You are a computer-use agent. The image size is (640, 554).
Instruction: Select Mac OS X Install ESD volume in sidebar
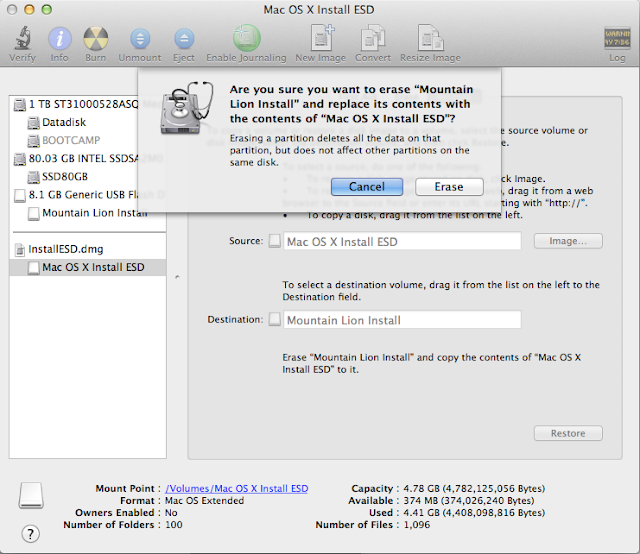pyautogui.click(x=87, y=267)
